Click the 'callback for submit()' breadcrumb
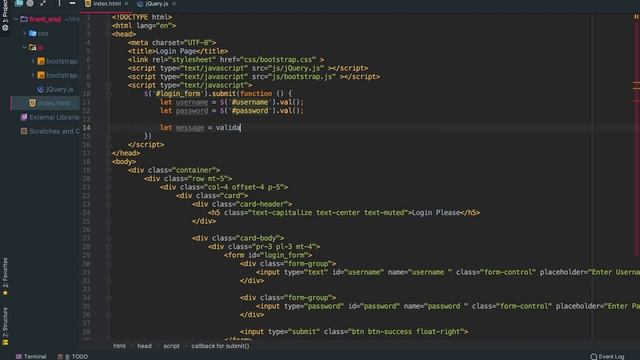 220,346
